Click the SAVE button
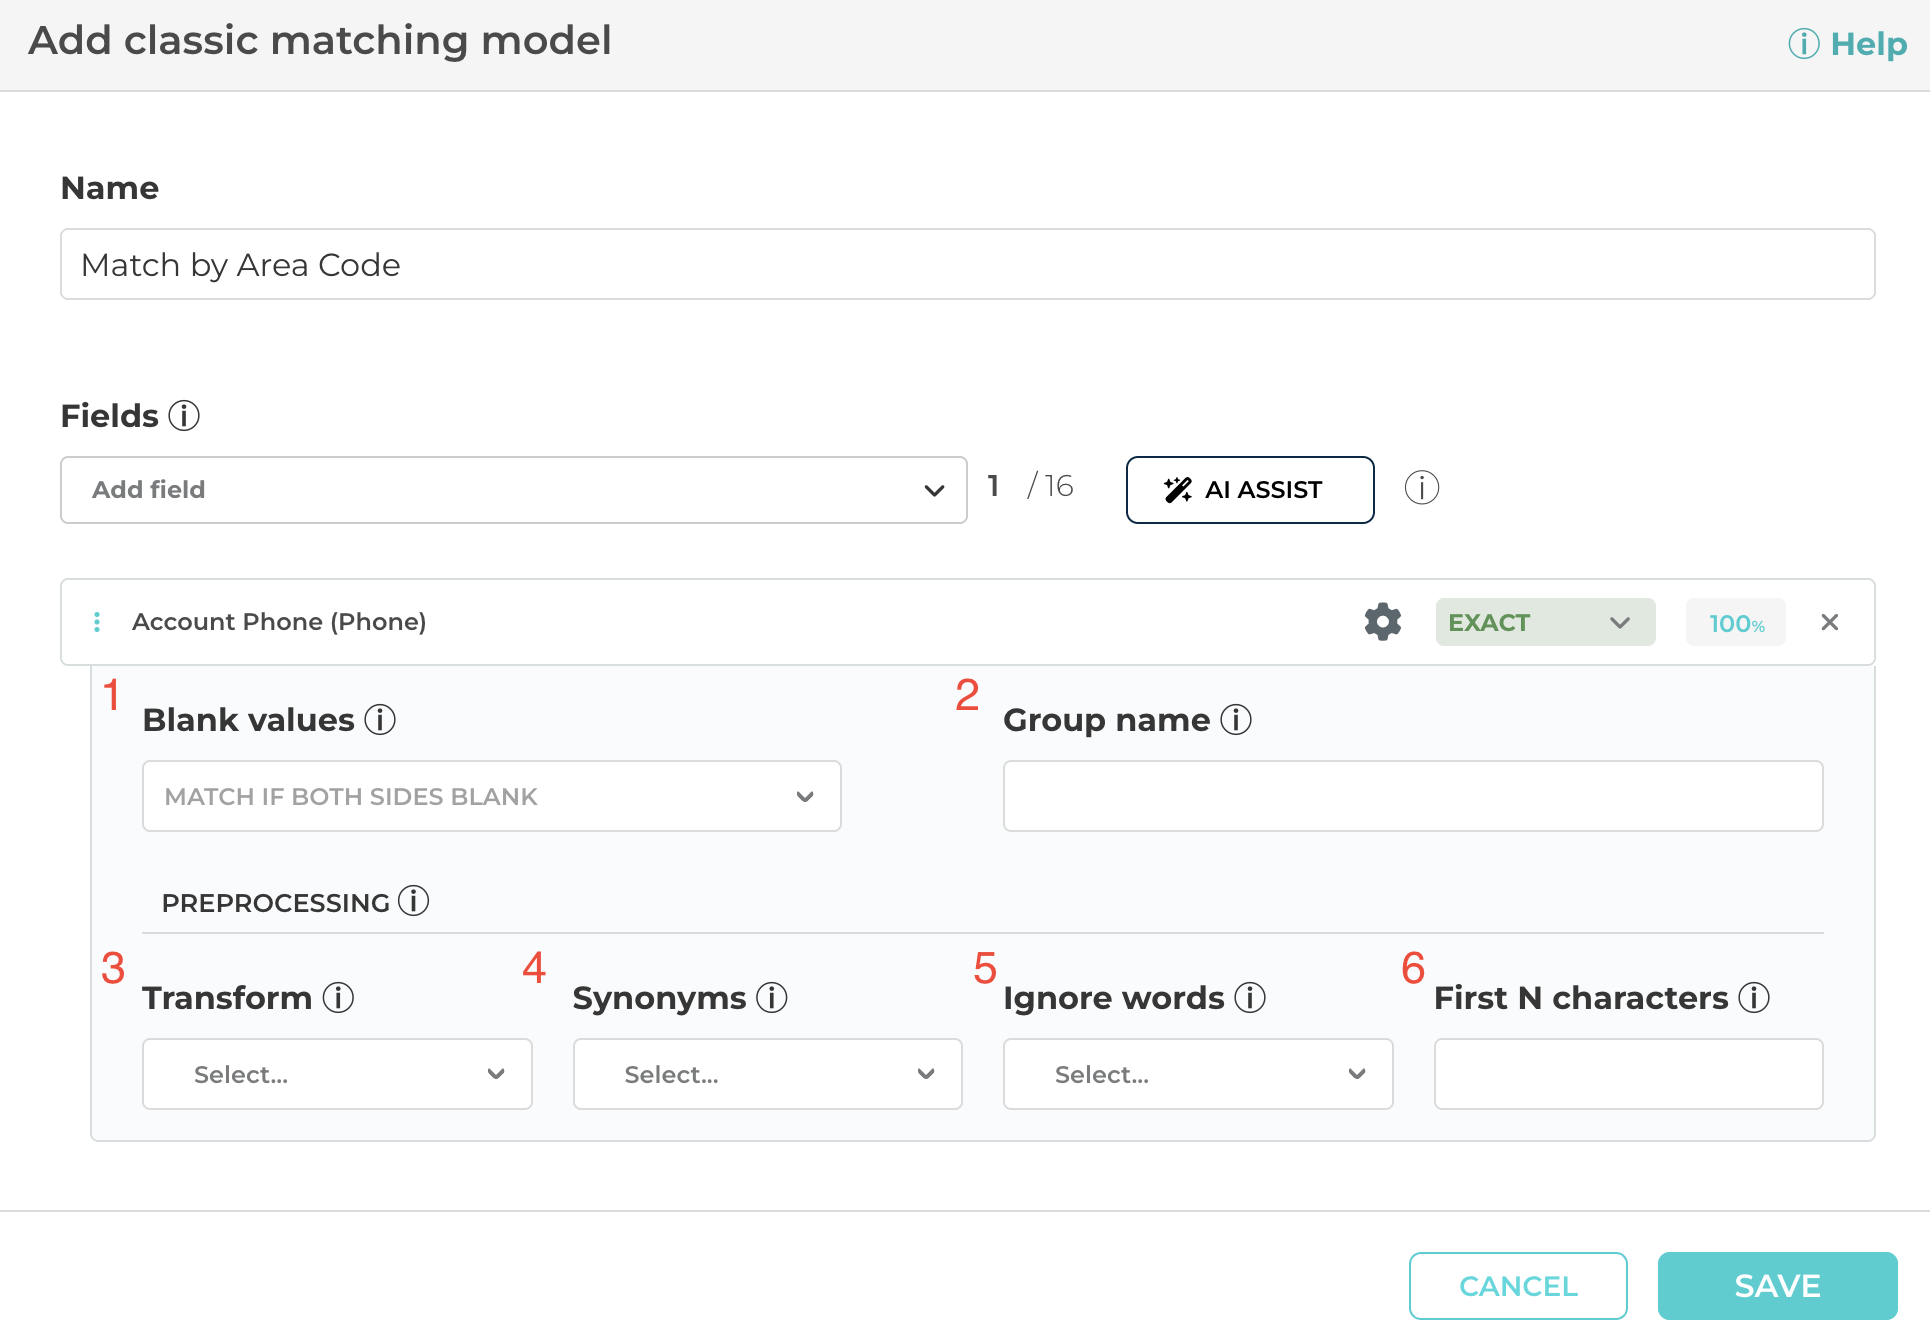 pos(1776,1285)
